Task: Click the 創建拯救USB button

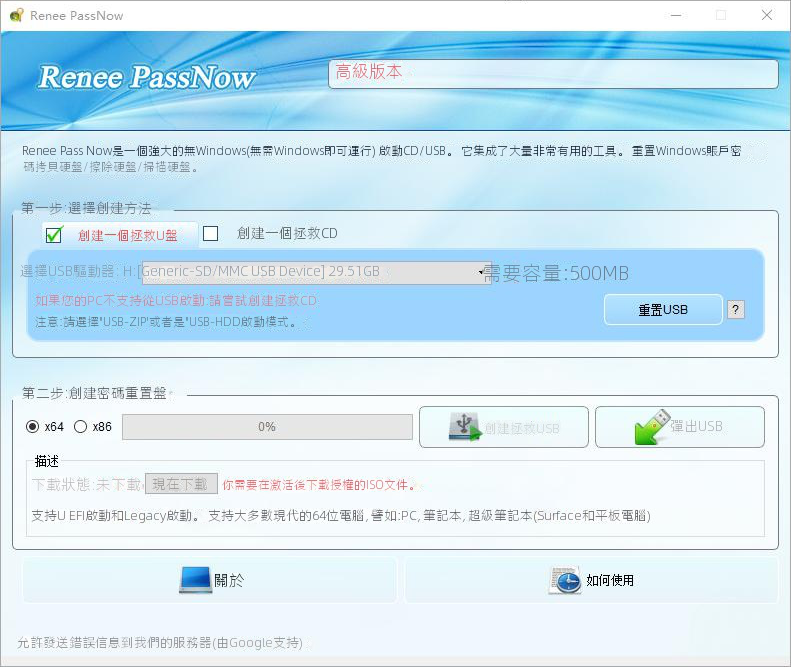Action: click(503, 427)
